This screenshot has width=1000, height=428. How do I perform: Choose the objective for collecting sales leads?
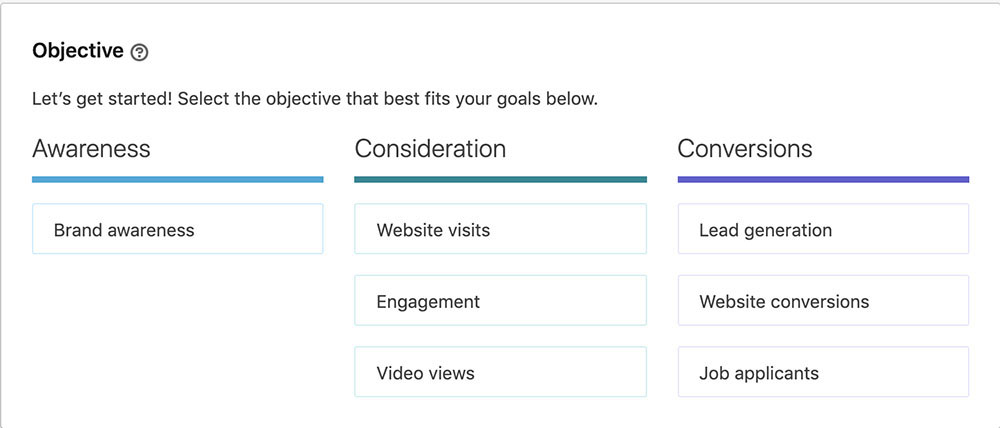pyautogui.click(x=823, y=229)
